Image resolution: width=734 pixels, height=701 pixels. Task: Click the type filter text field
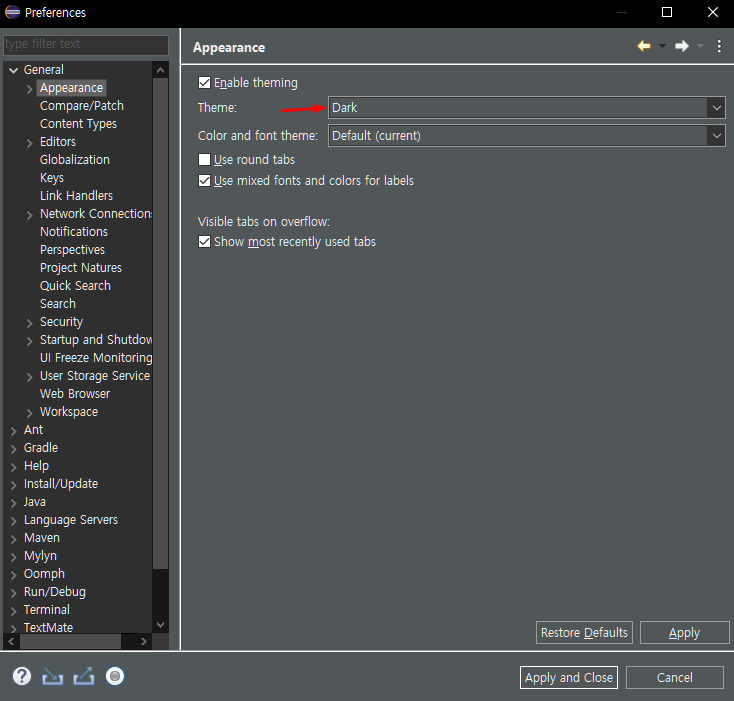(x=86, y=44)
